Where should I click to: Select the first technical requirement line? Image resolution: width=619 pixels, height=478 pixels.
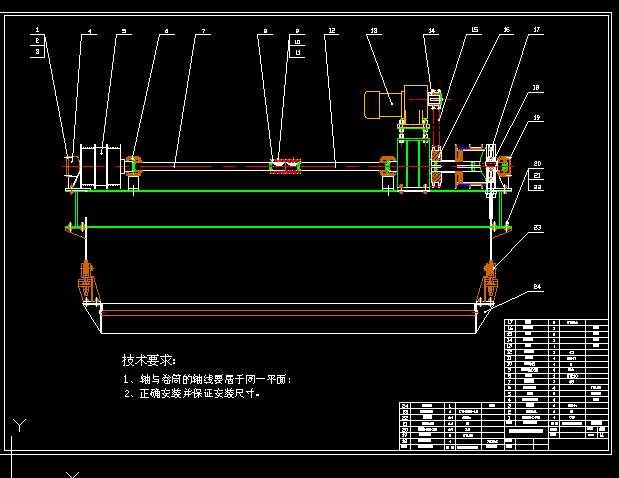tap(206, 380)
